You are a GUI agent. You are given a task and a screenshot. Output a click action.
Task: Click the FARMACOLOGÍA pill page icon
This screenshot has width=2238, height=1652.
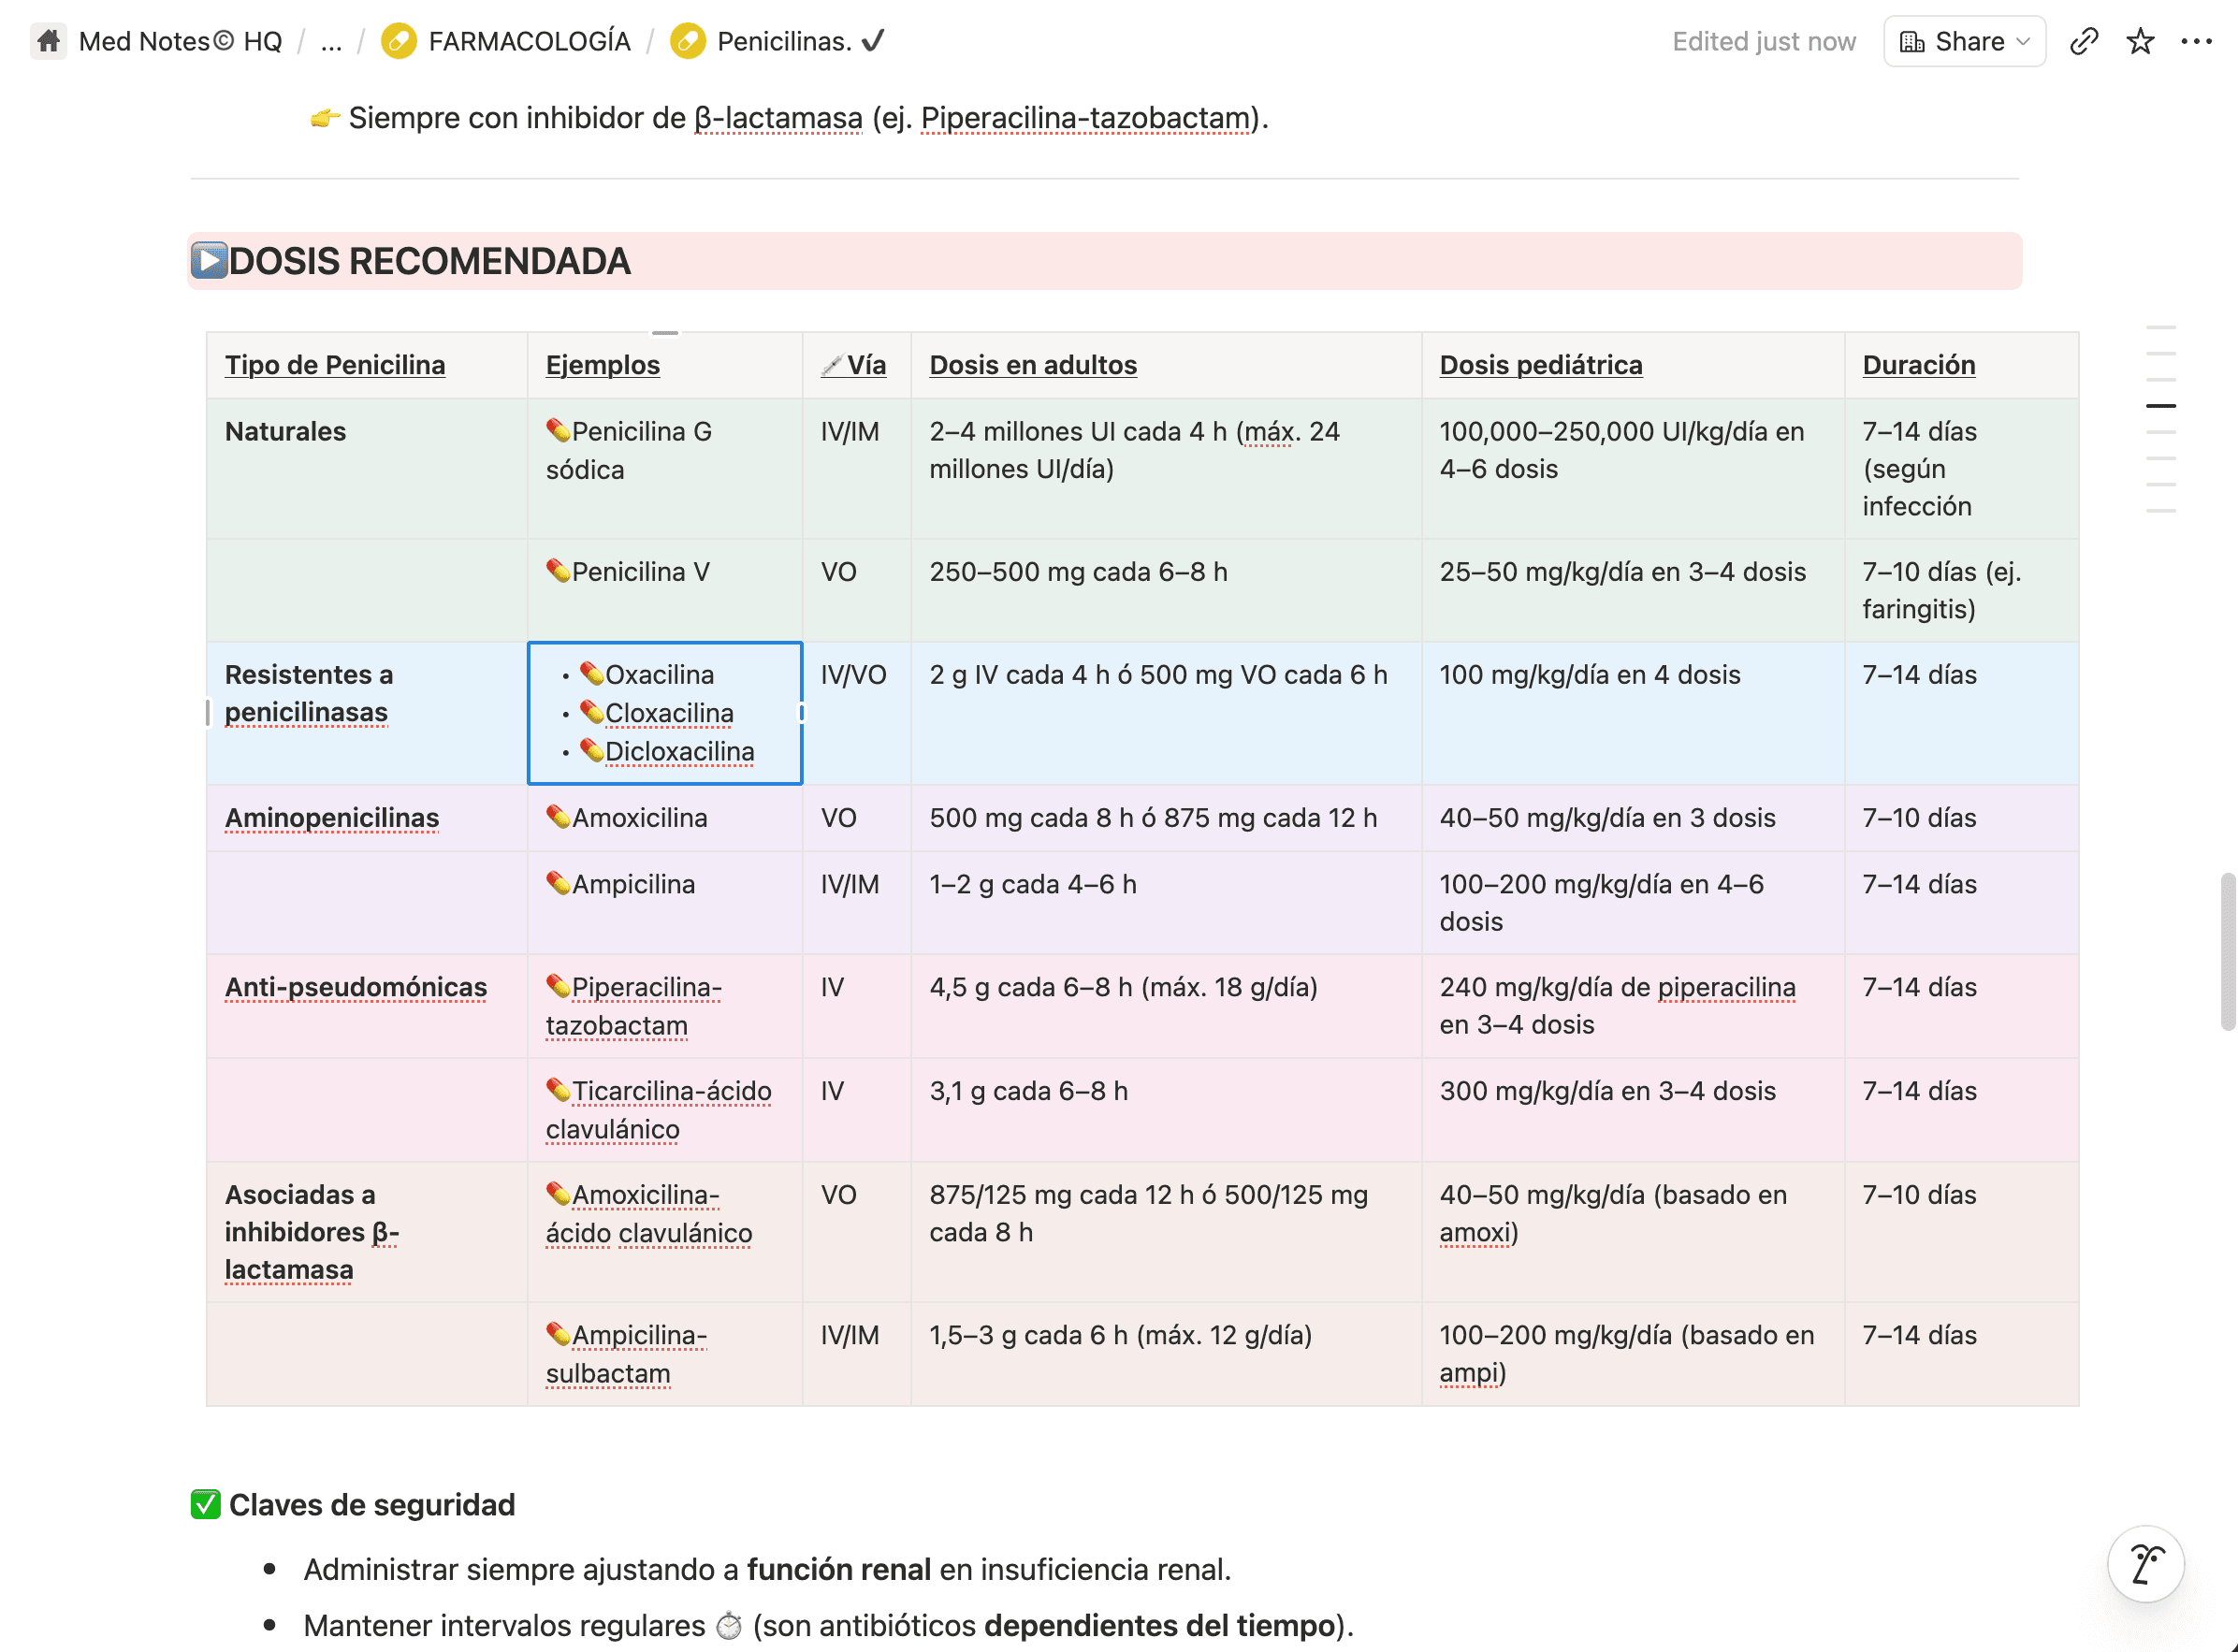pos(399,41)
